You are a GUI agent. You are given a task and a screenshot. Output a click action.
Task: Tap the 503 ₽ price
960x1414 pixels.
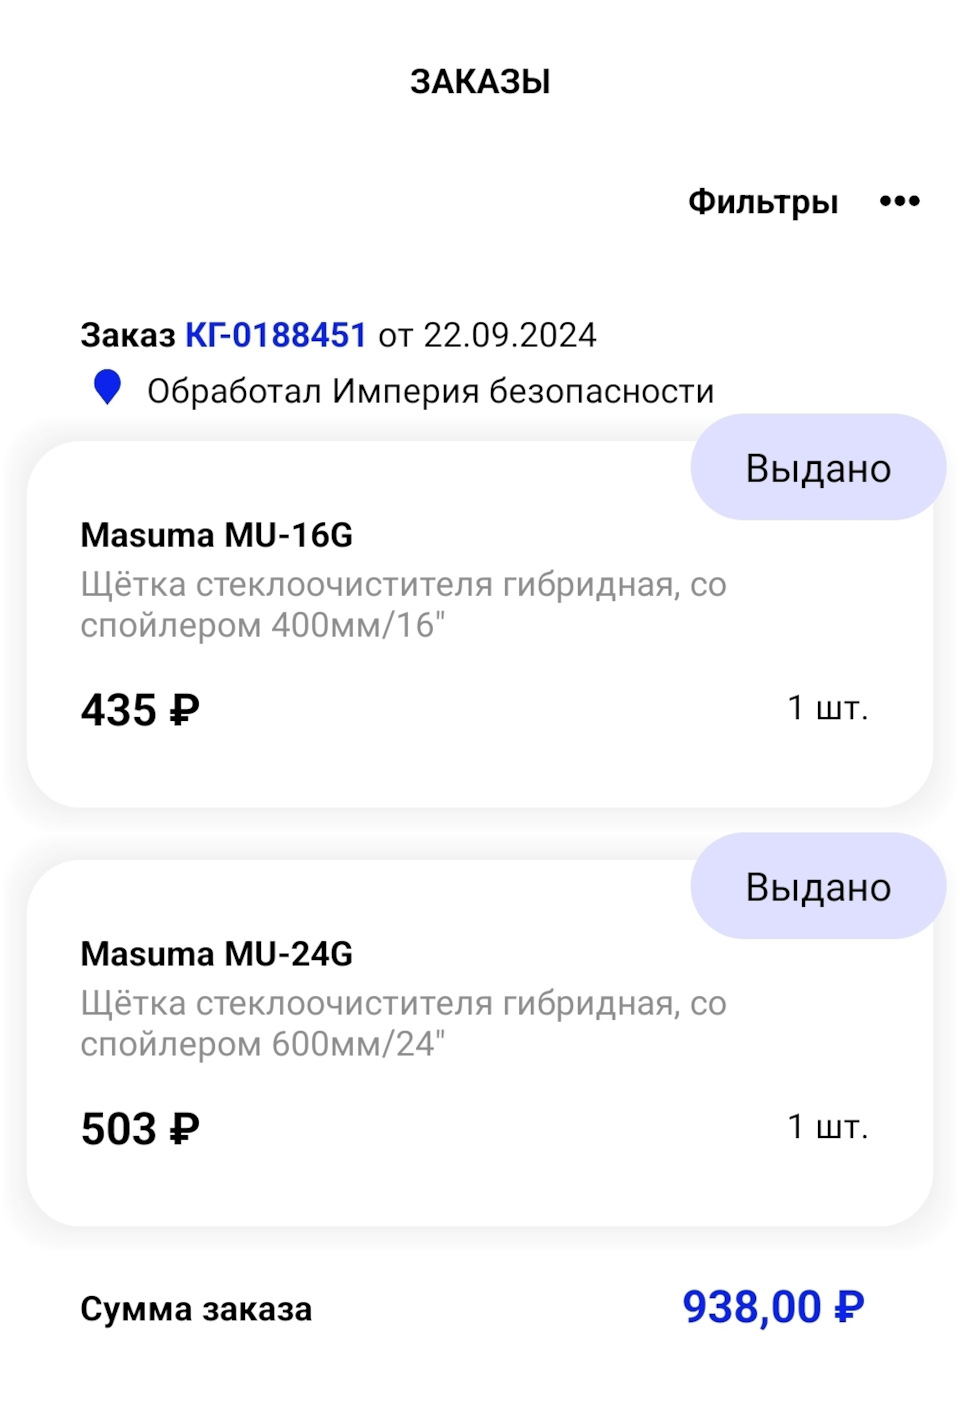tap(140, 1130)
